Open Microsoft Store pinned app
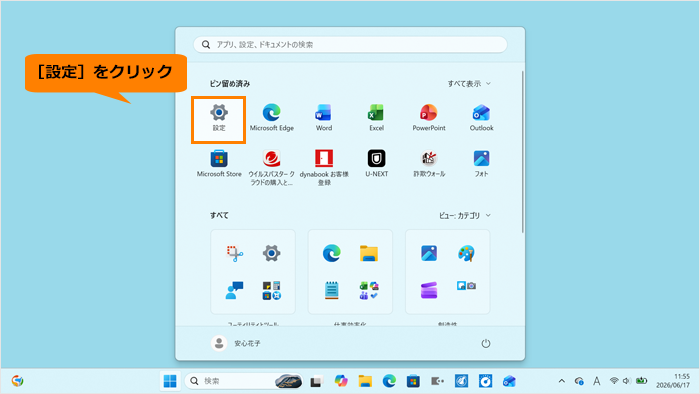Viewport: 700px width, 394px height. (x=219, y=164)
